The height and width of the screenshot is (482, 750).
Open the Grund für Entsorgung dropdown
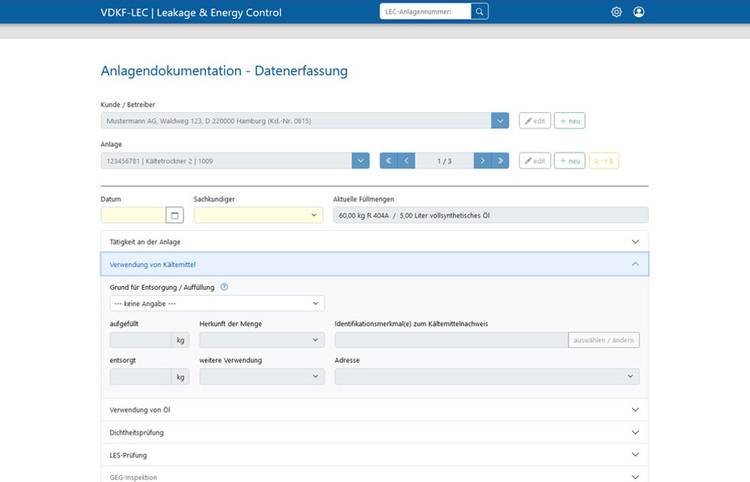pos(216,303)
